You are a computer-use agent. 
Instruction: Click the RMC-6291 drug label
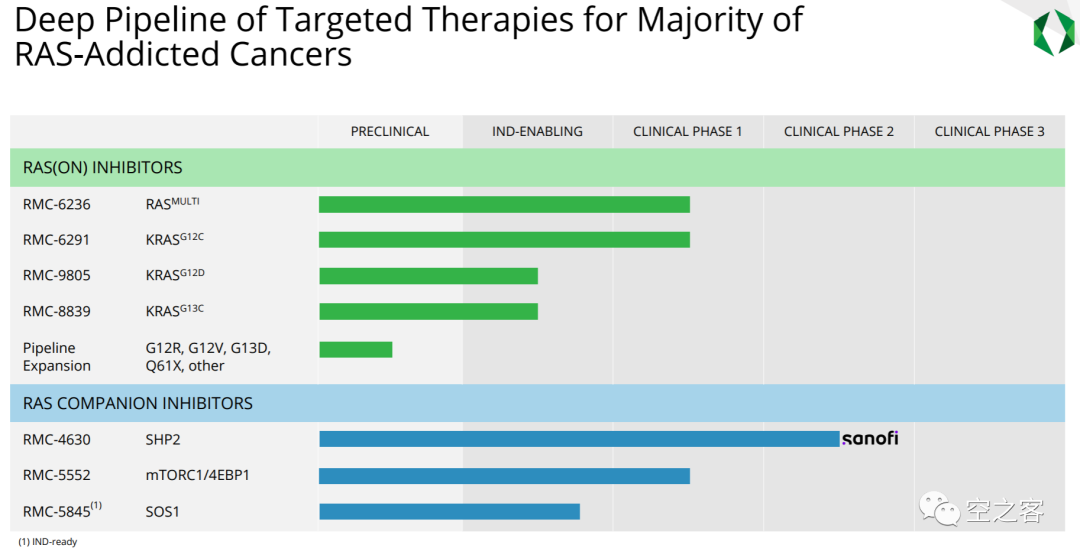57,240
